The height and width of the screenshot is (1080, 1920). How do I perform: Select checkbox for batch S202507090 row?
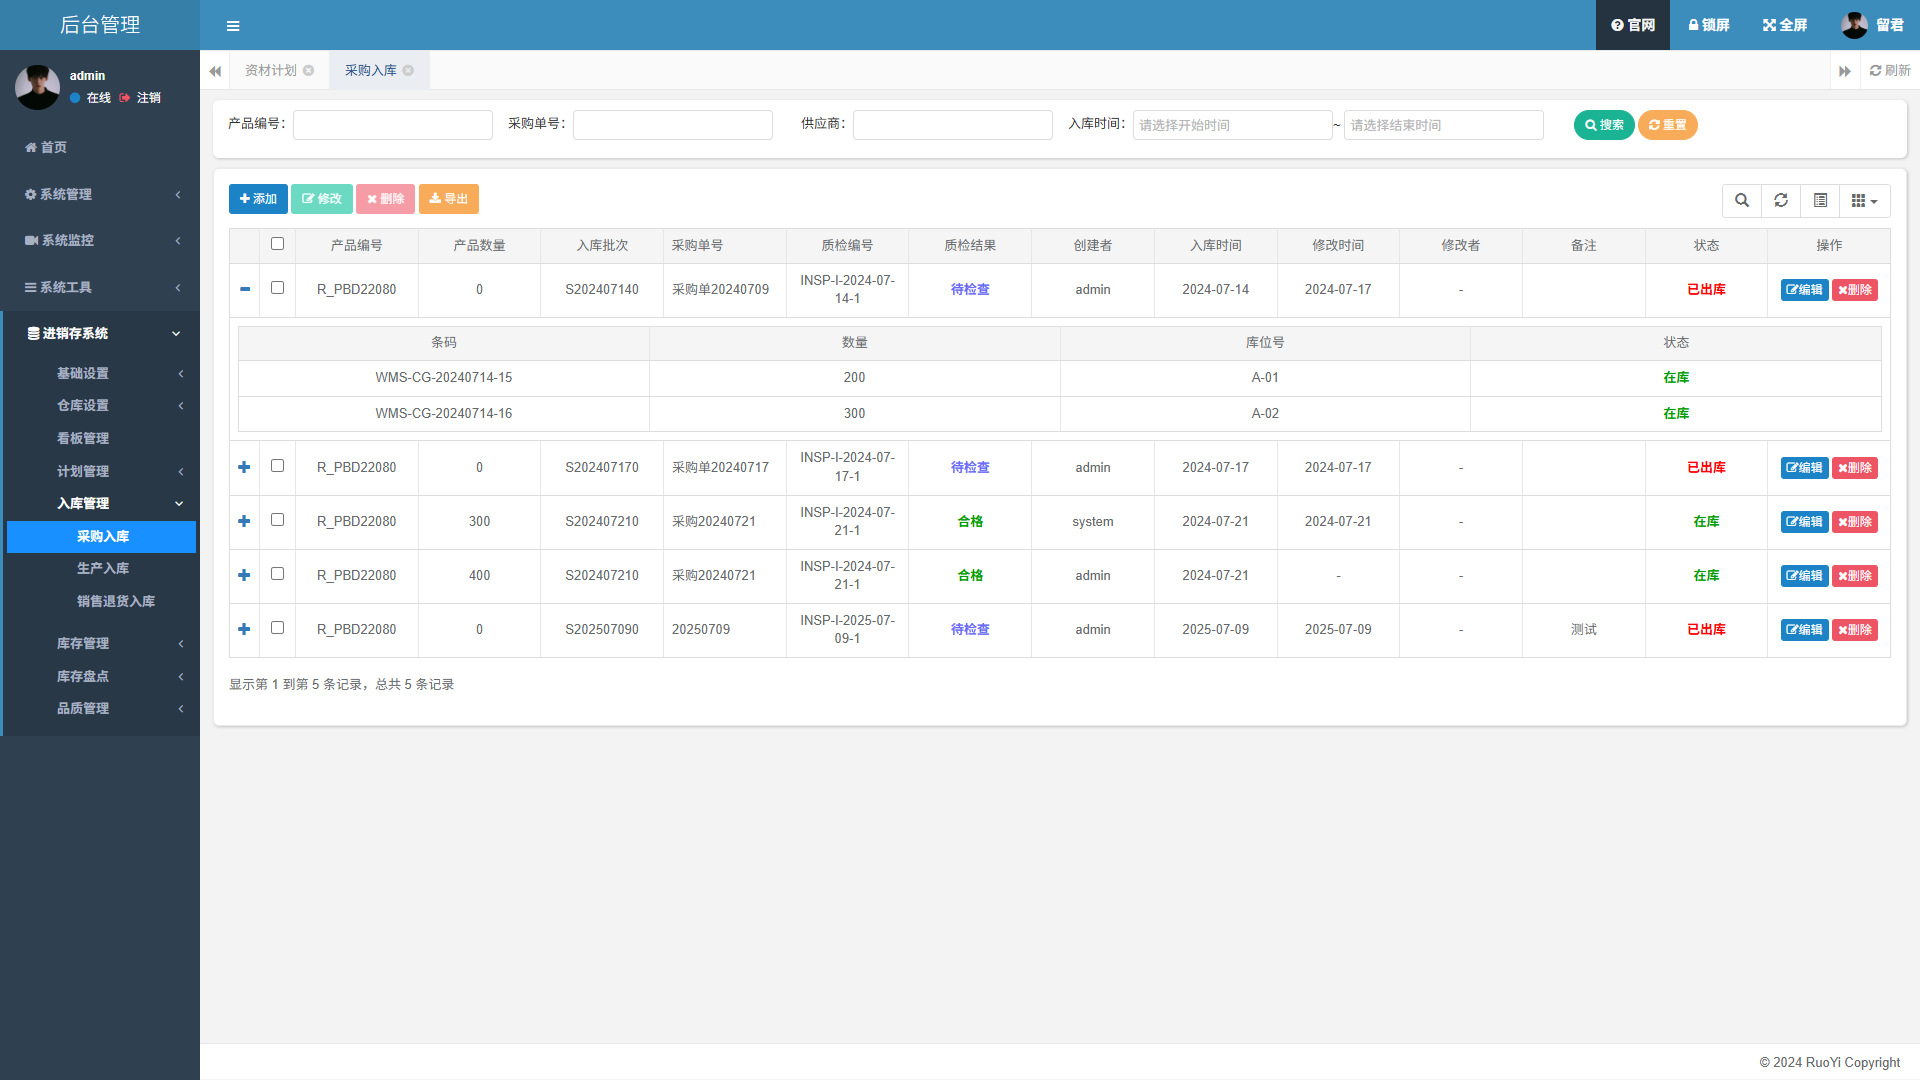coord(278,628)
